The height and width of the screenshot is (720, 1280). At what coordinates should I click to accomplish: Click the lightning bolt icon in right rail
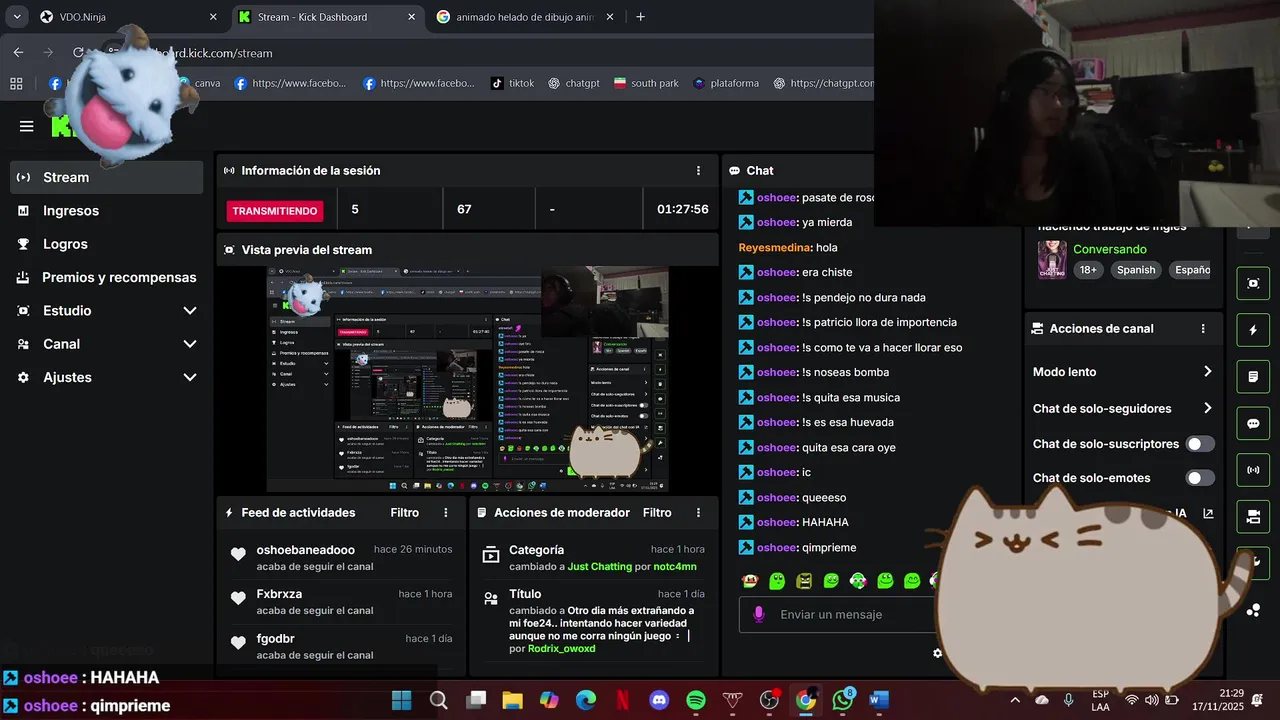(x=1253, y=330)
